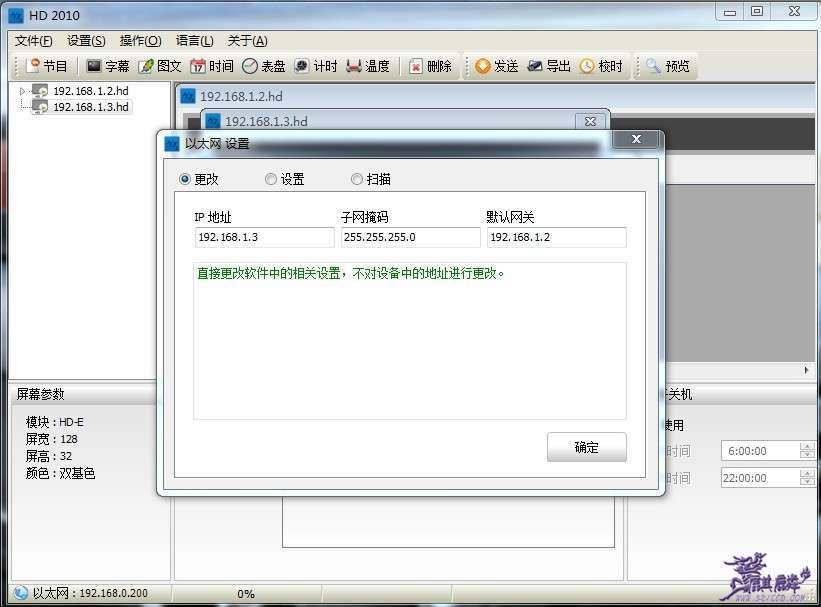Click the 删除 (Delete) toolbar icon

pyautogui.click(x=416, y=66)
